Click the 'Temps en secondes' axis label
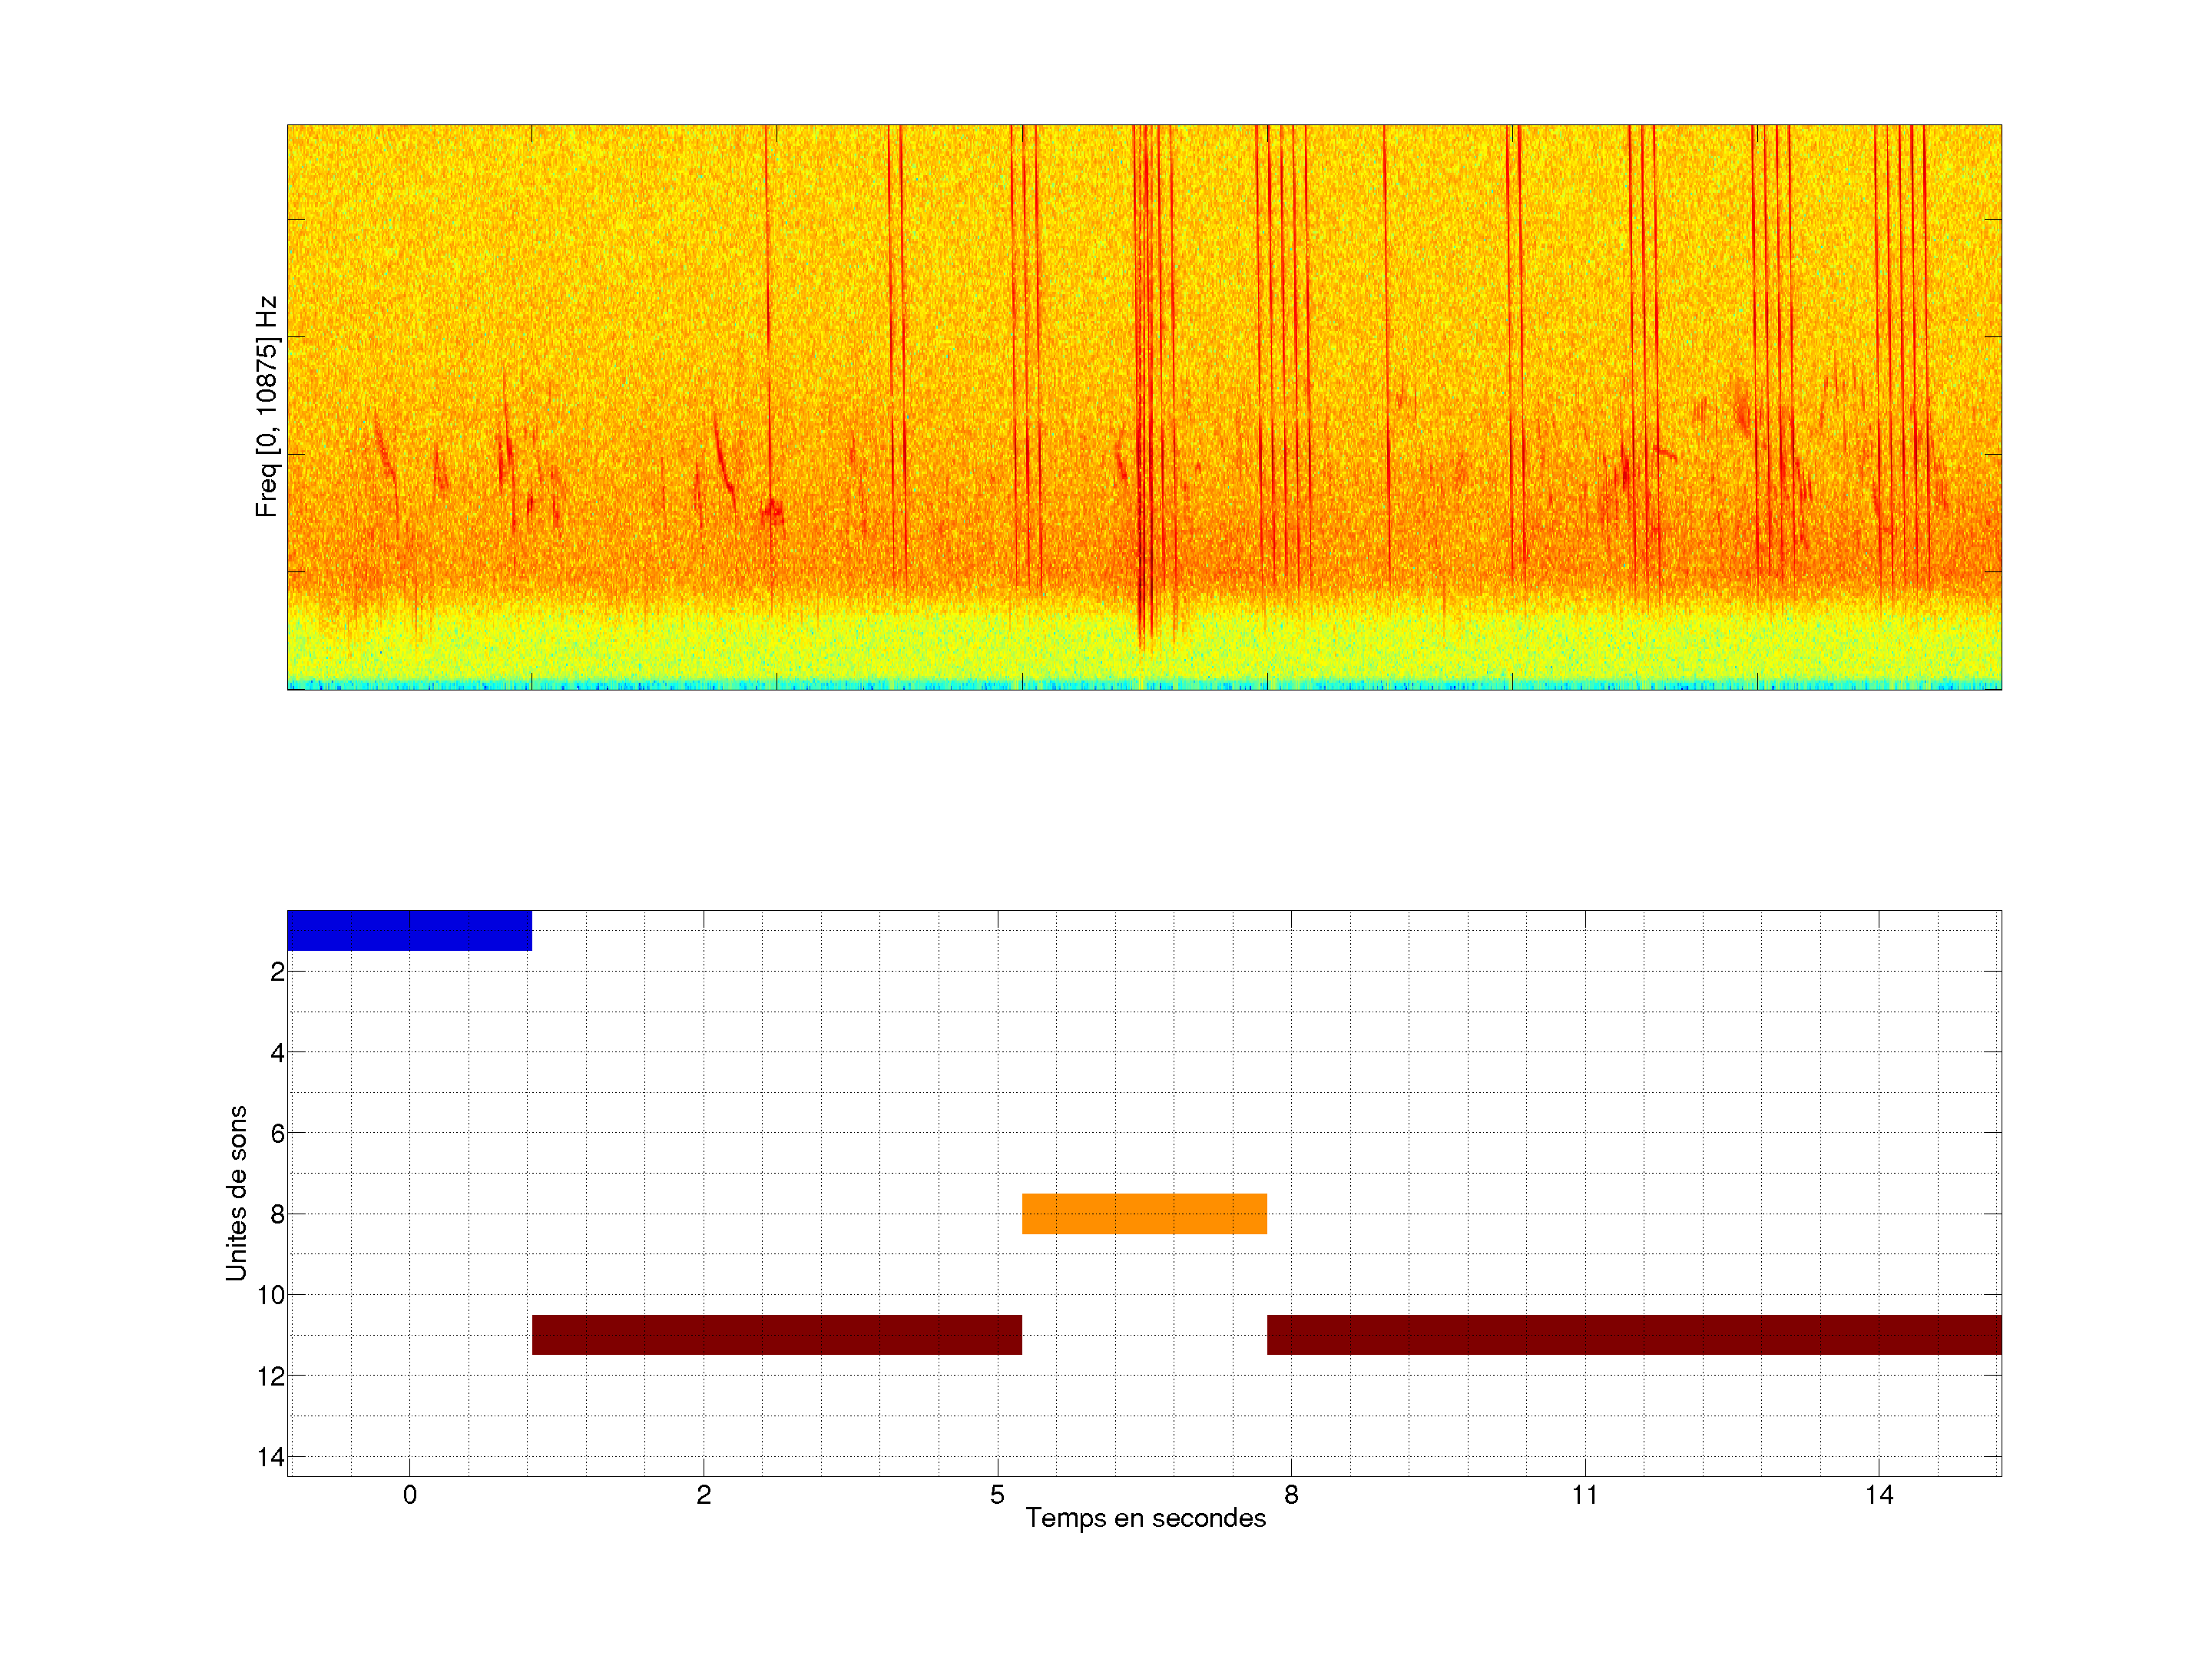 pyautogui.click(x=1145, y=1518)
